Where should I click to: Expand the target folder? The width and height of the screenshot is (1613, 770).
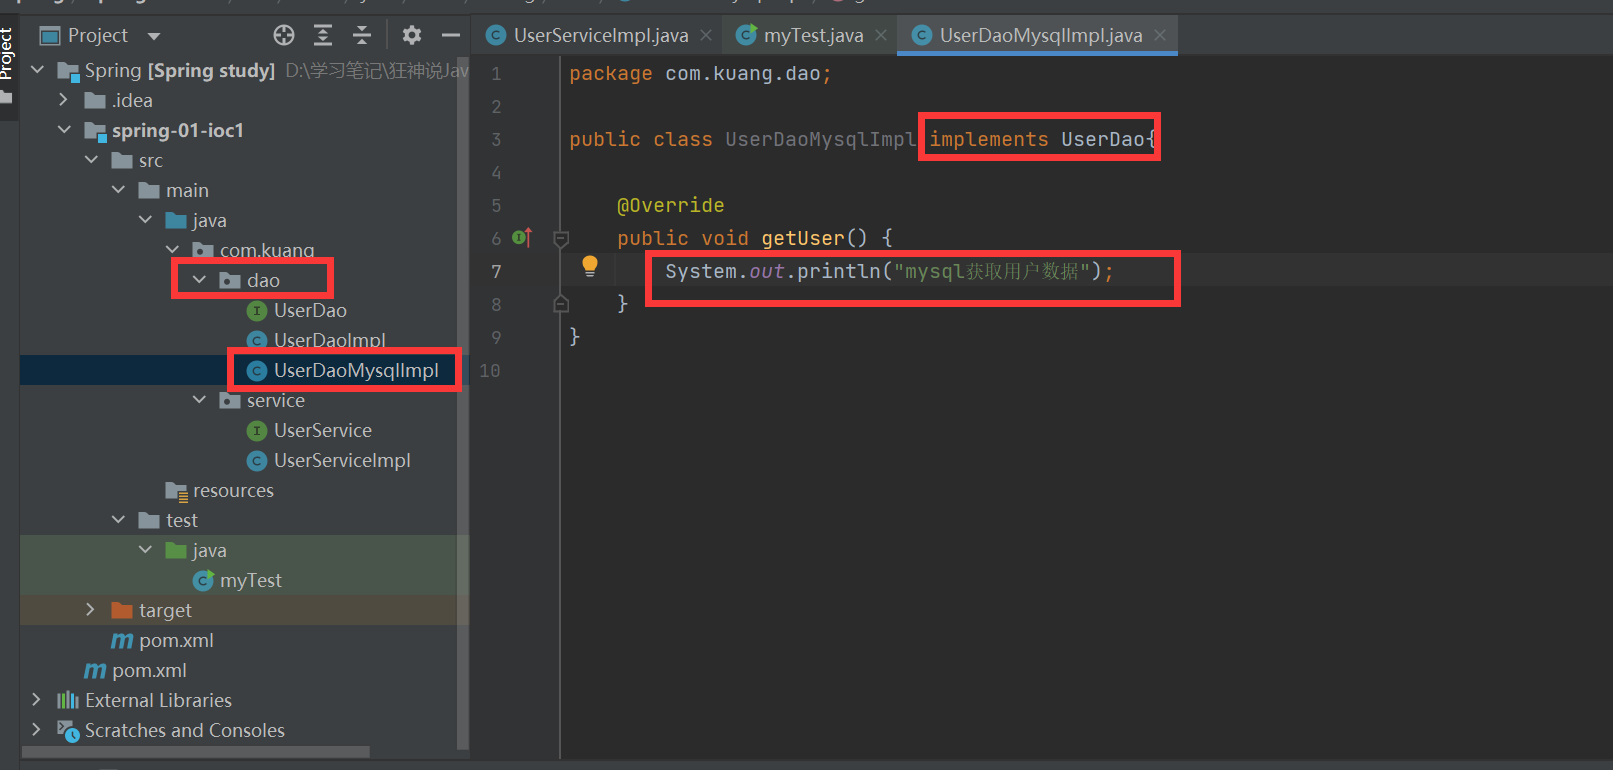point(91,610)
